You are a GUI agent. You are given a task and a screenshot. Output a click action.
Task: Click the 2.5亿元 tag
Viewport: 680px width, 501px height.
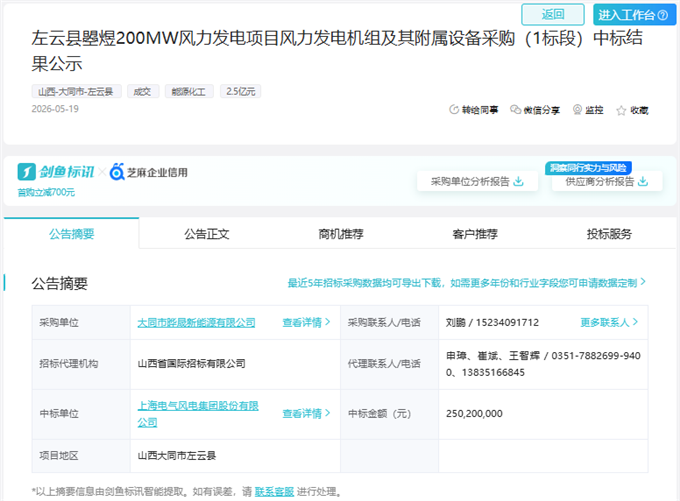pos(240,92)
